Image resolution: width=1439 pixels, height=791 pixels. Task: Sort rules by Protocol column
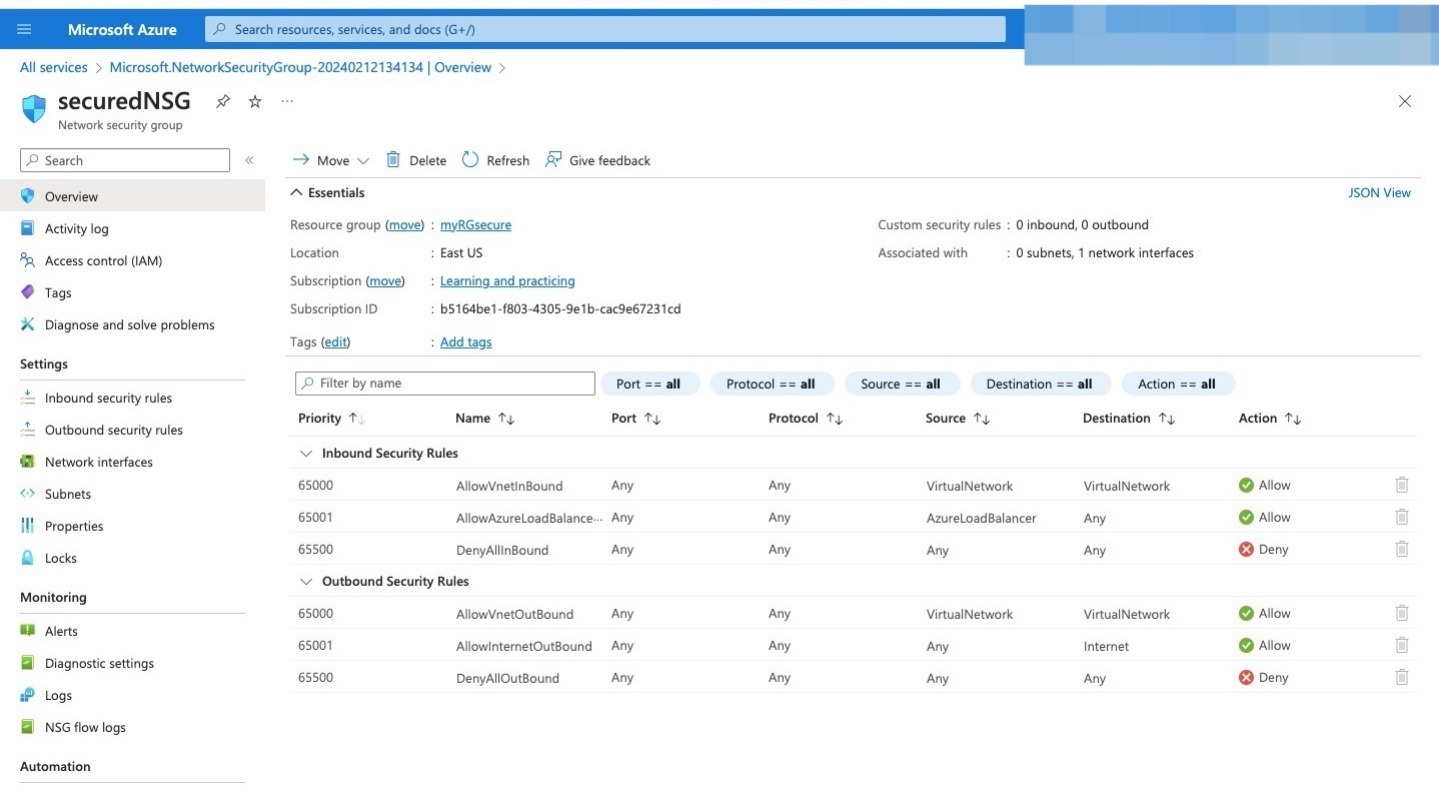(x=834, y=418)
